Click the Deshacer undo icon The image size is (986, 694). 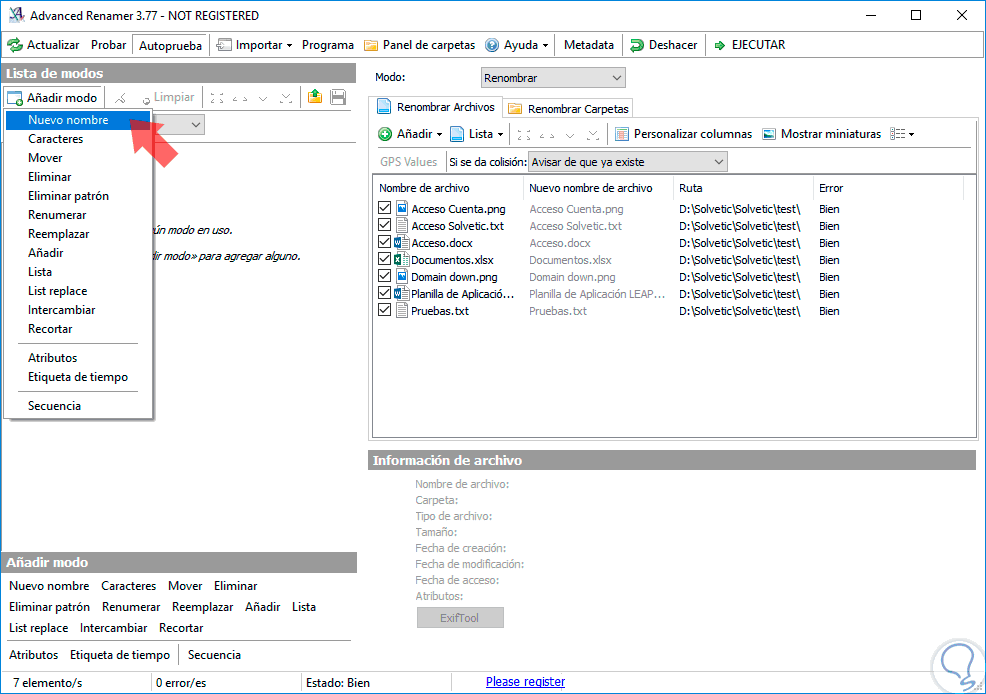click(x=637, y=45)
